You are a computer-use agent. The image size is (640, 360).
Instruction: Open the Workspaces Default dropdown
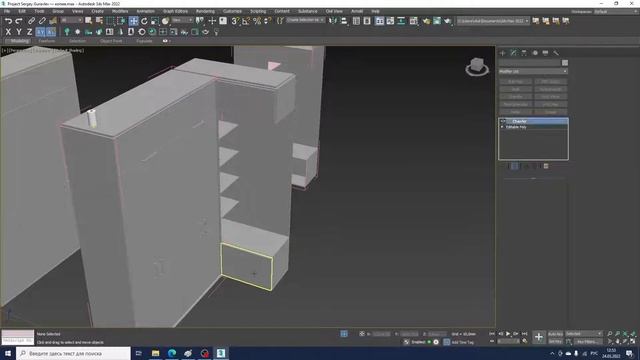point(614,11)
